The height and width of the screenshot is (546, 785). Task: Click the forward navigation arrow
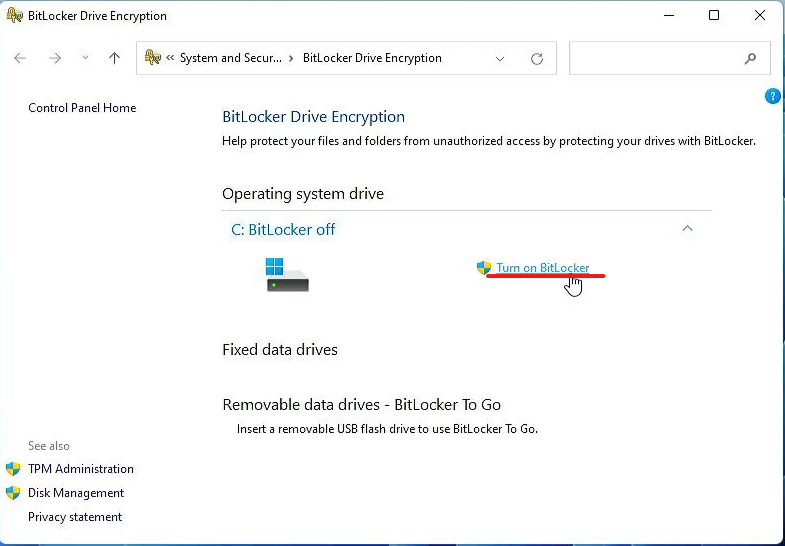[55, 58]
